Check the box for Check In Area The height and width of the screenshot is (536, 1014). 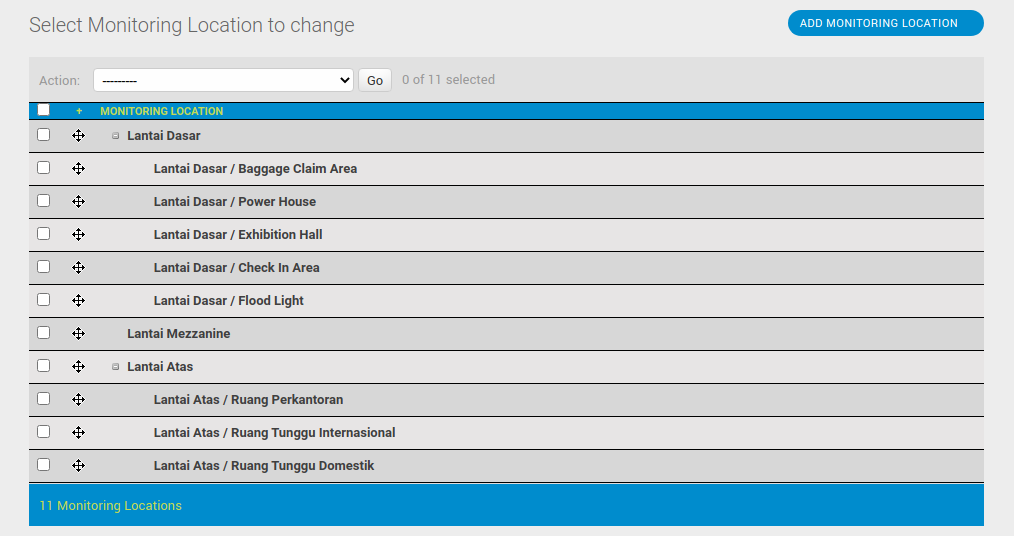43,267
